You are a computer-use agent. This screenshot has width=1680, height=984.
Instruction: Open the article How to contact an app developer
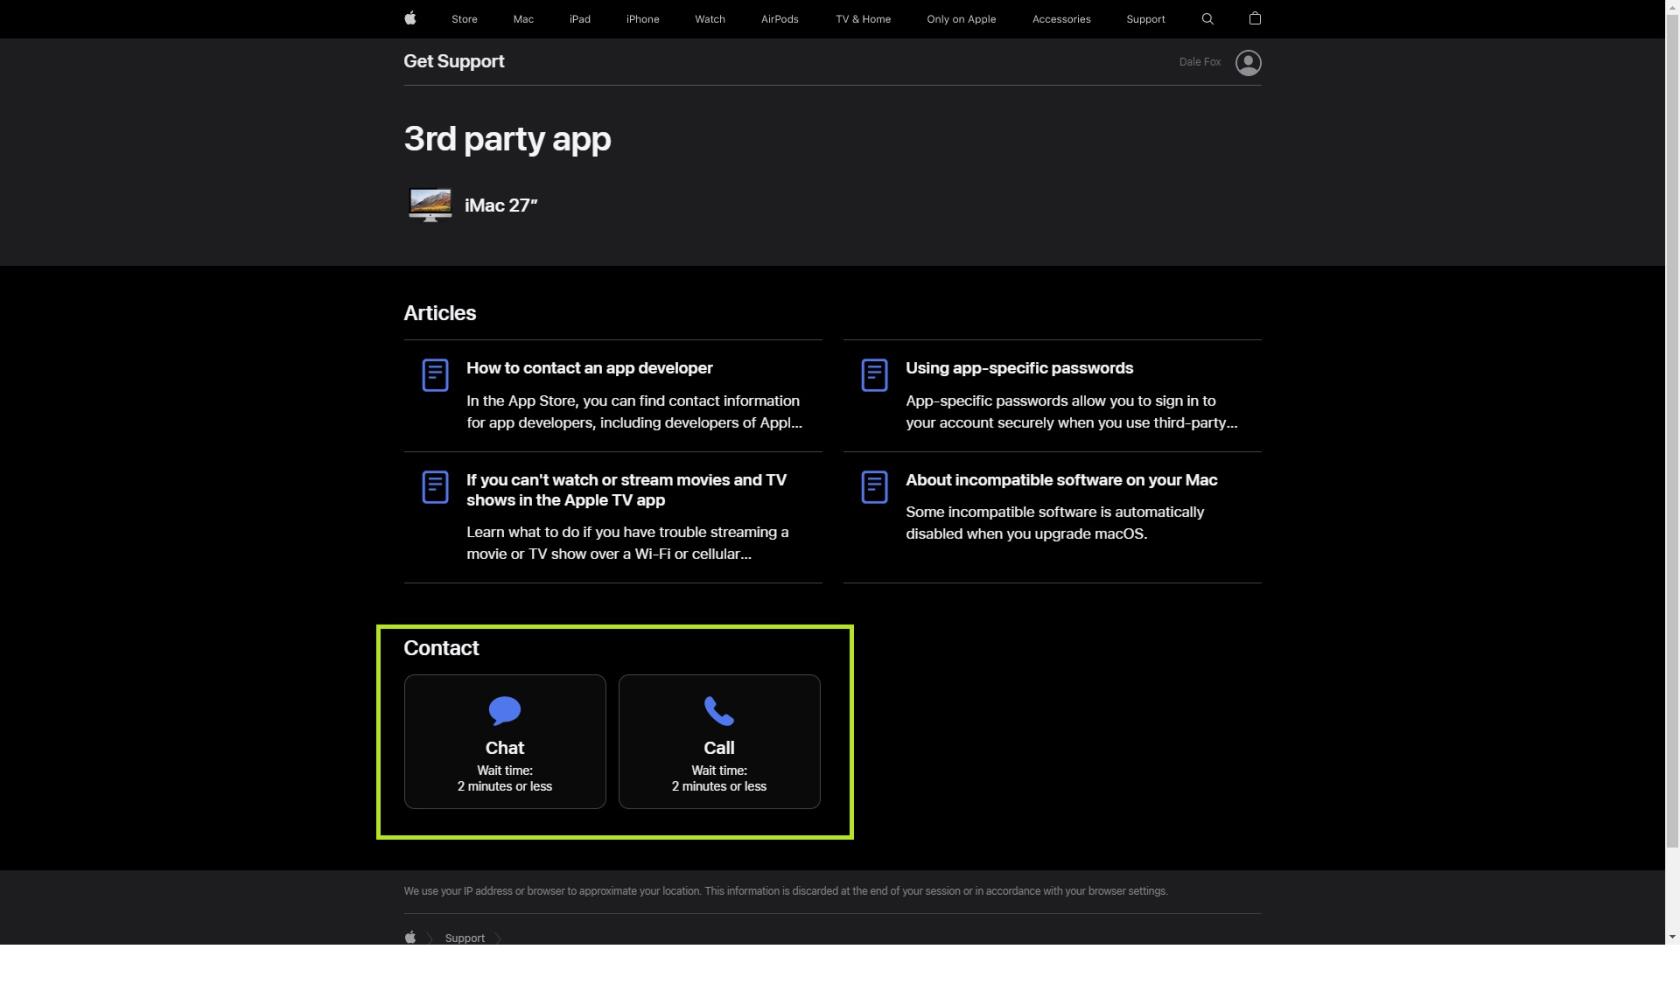(x=589, y=368)
